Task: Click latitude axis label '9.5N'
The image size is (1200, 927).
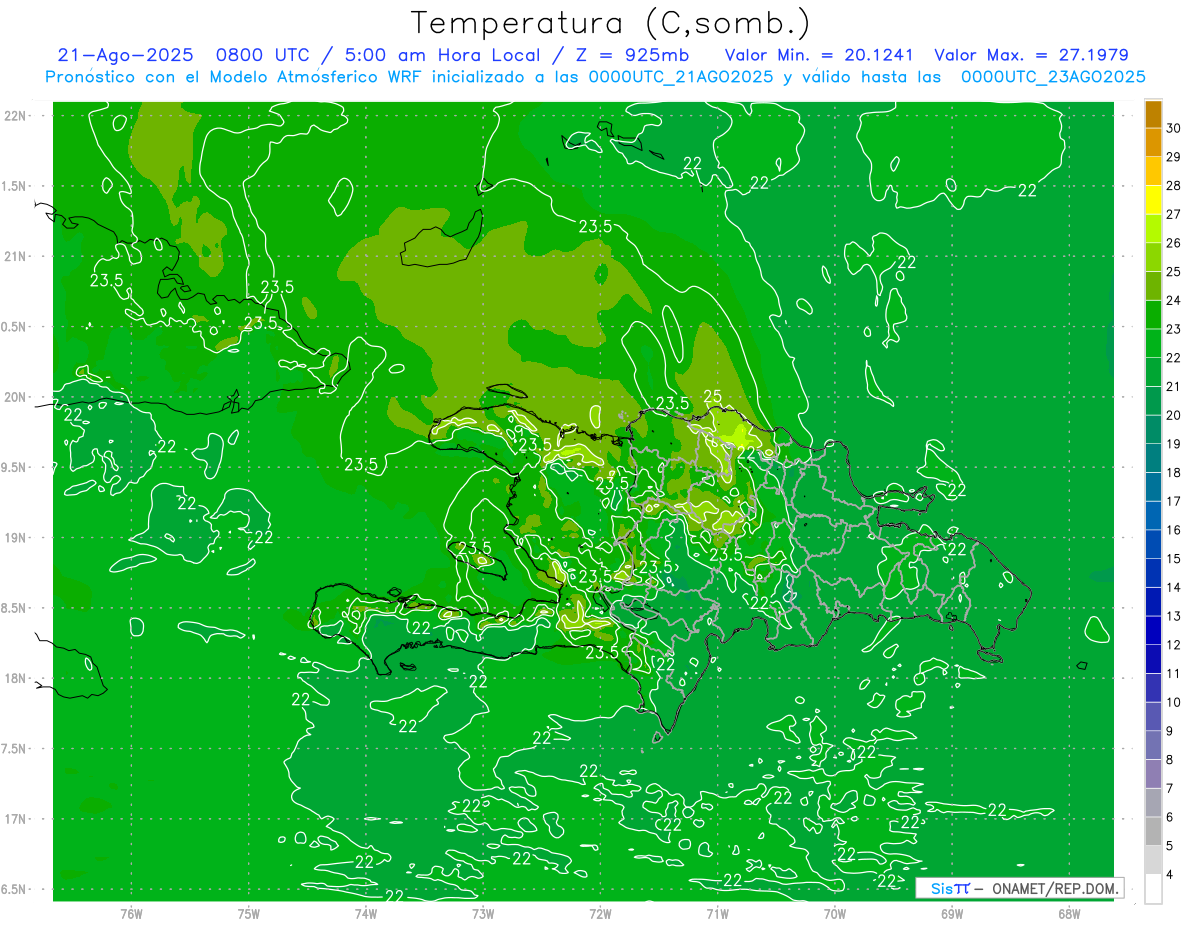Action: coord(14,467)
